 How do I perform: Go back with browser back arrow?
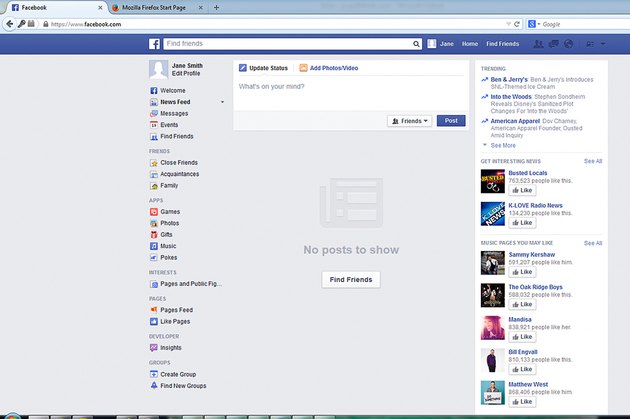coord(10,24)
